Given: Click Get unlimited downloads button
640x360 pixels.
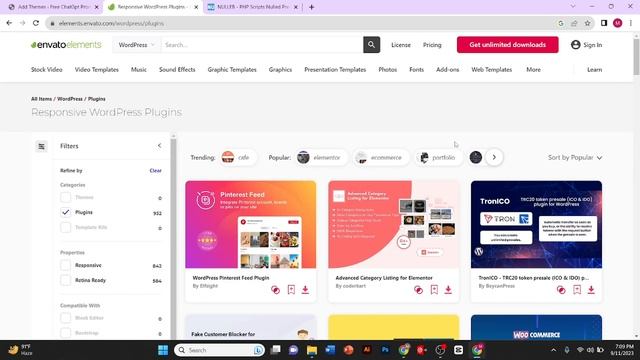Looking at the screenshot, I should pyautogui.click(x=507, y=45).
